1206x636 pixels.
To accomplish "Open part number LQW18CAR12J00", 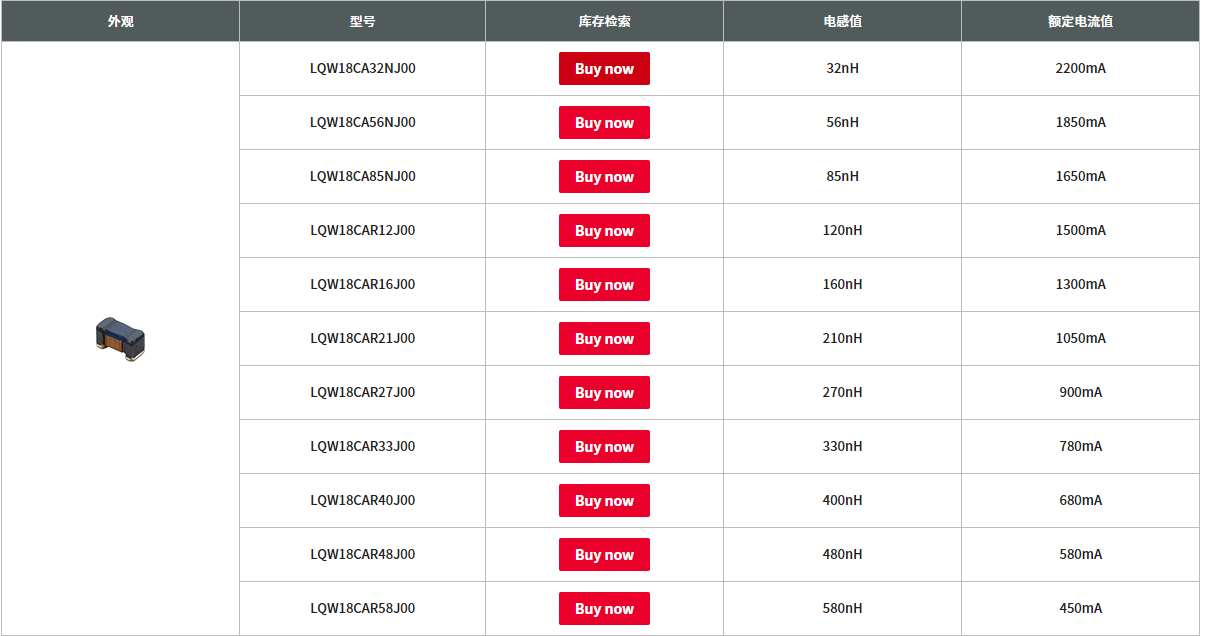I will point(362,231).
